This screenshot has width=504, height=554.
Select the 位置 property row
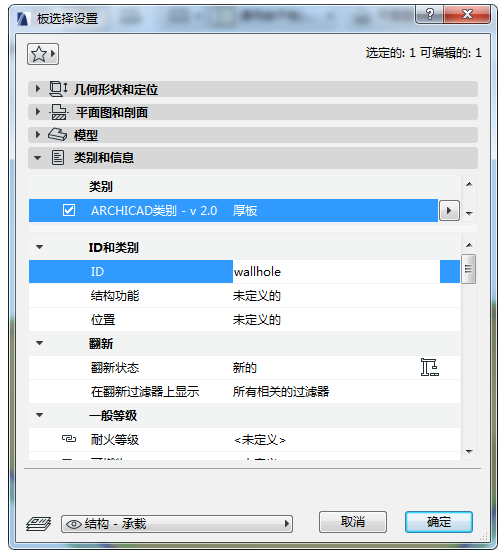[x=244, y=320]
